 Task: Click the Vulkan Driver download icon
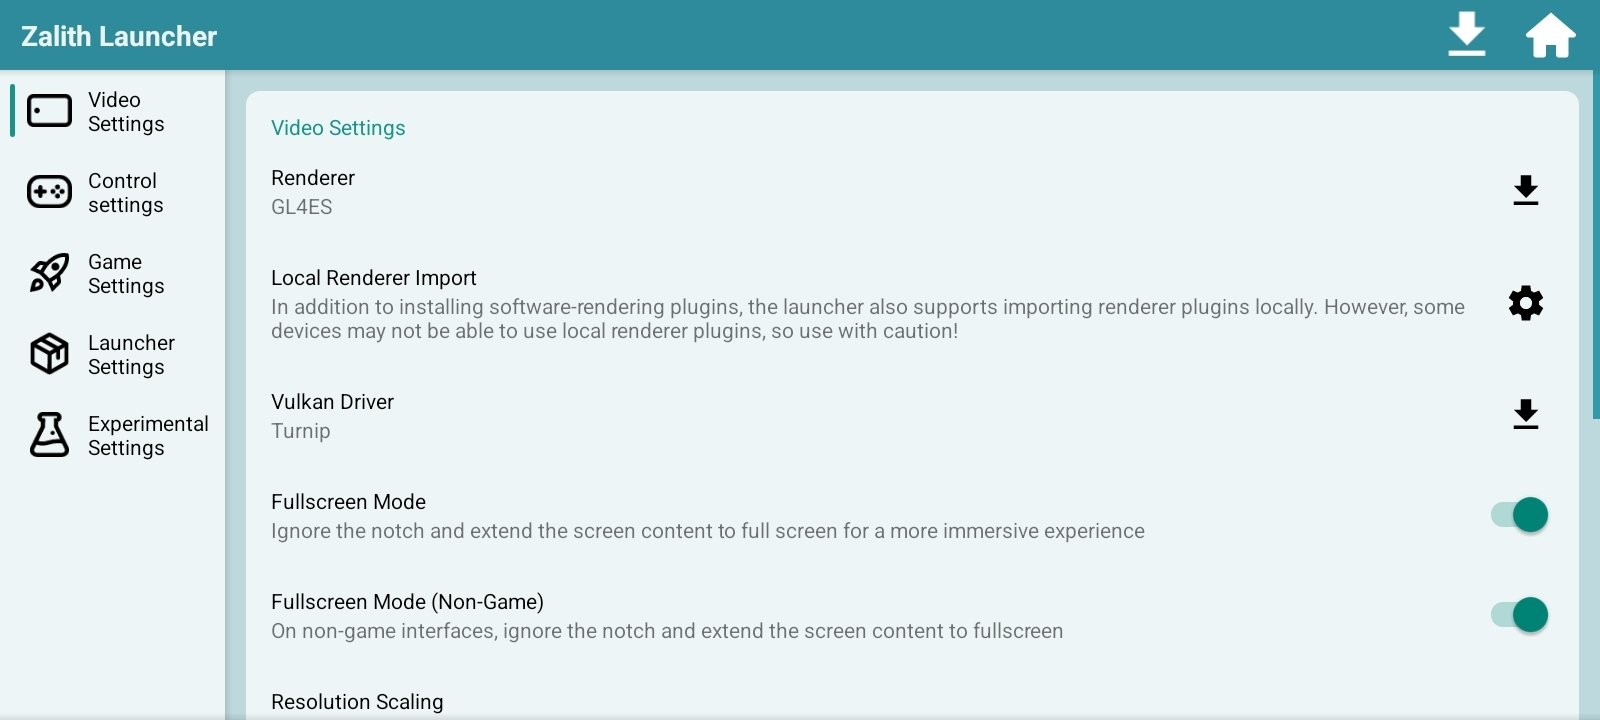[x=1525, y=414]
